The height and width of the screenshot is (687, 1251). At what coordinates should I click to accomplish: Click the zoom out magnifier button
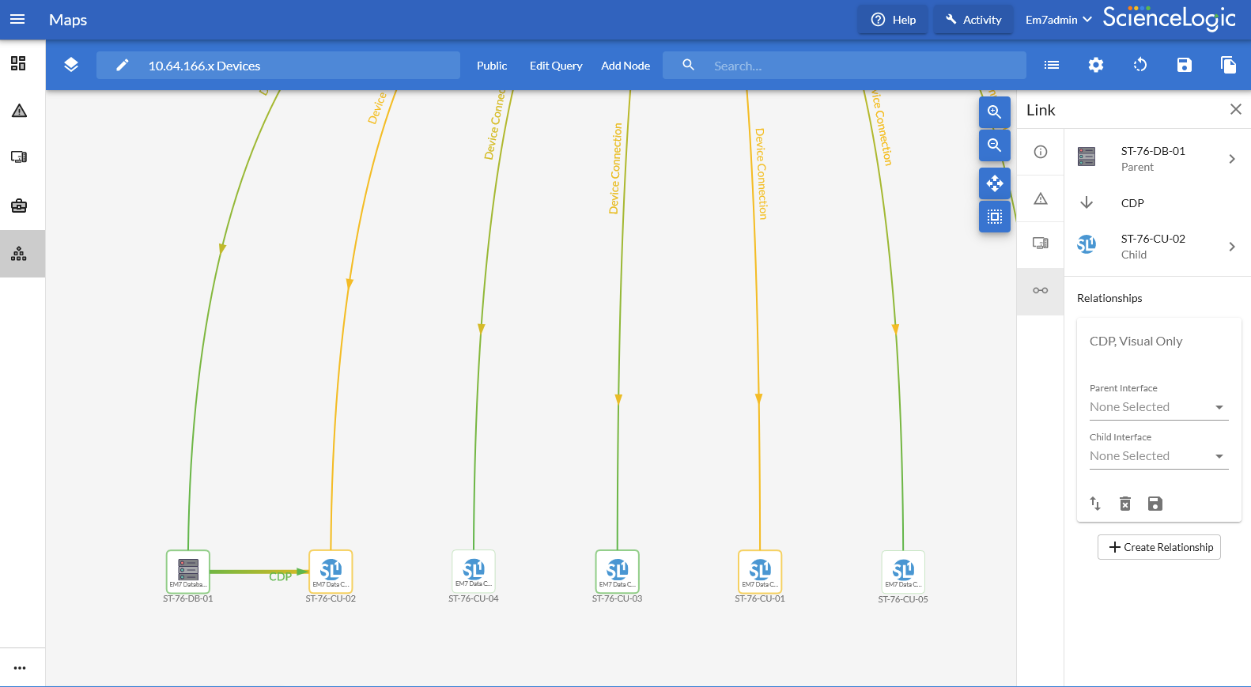(994, 145)
